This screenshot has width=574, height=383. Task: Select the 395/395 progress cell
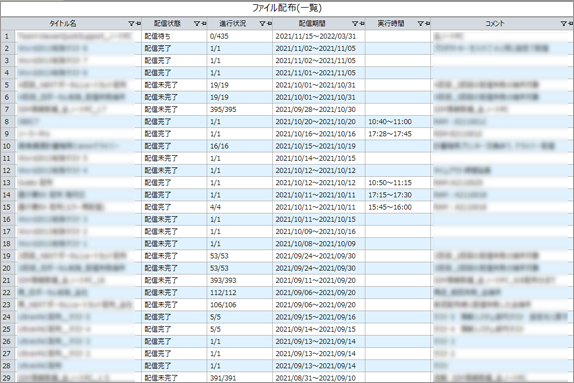pyautogui.click(x=240, y=109)
